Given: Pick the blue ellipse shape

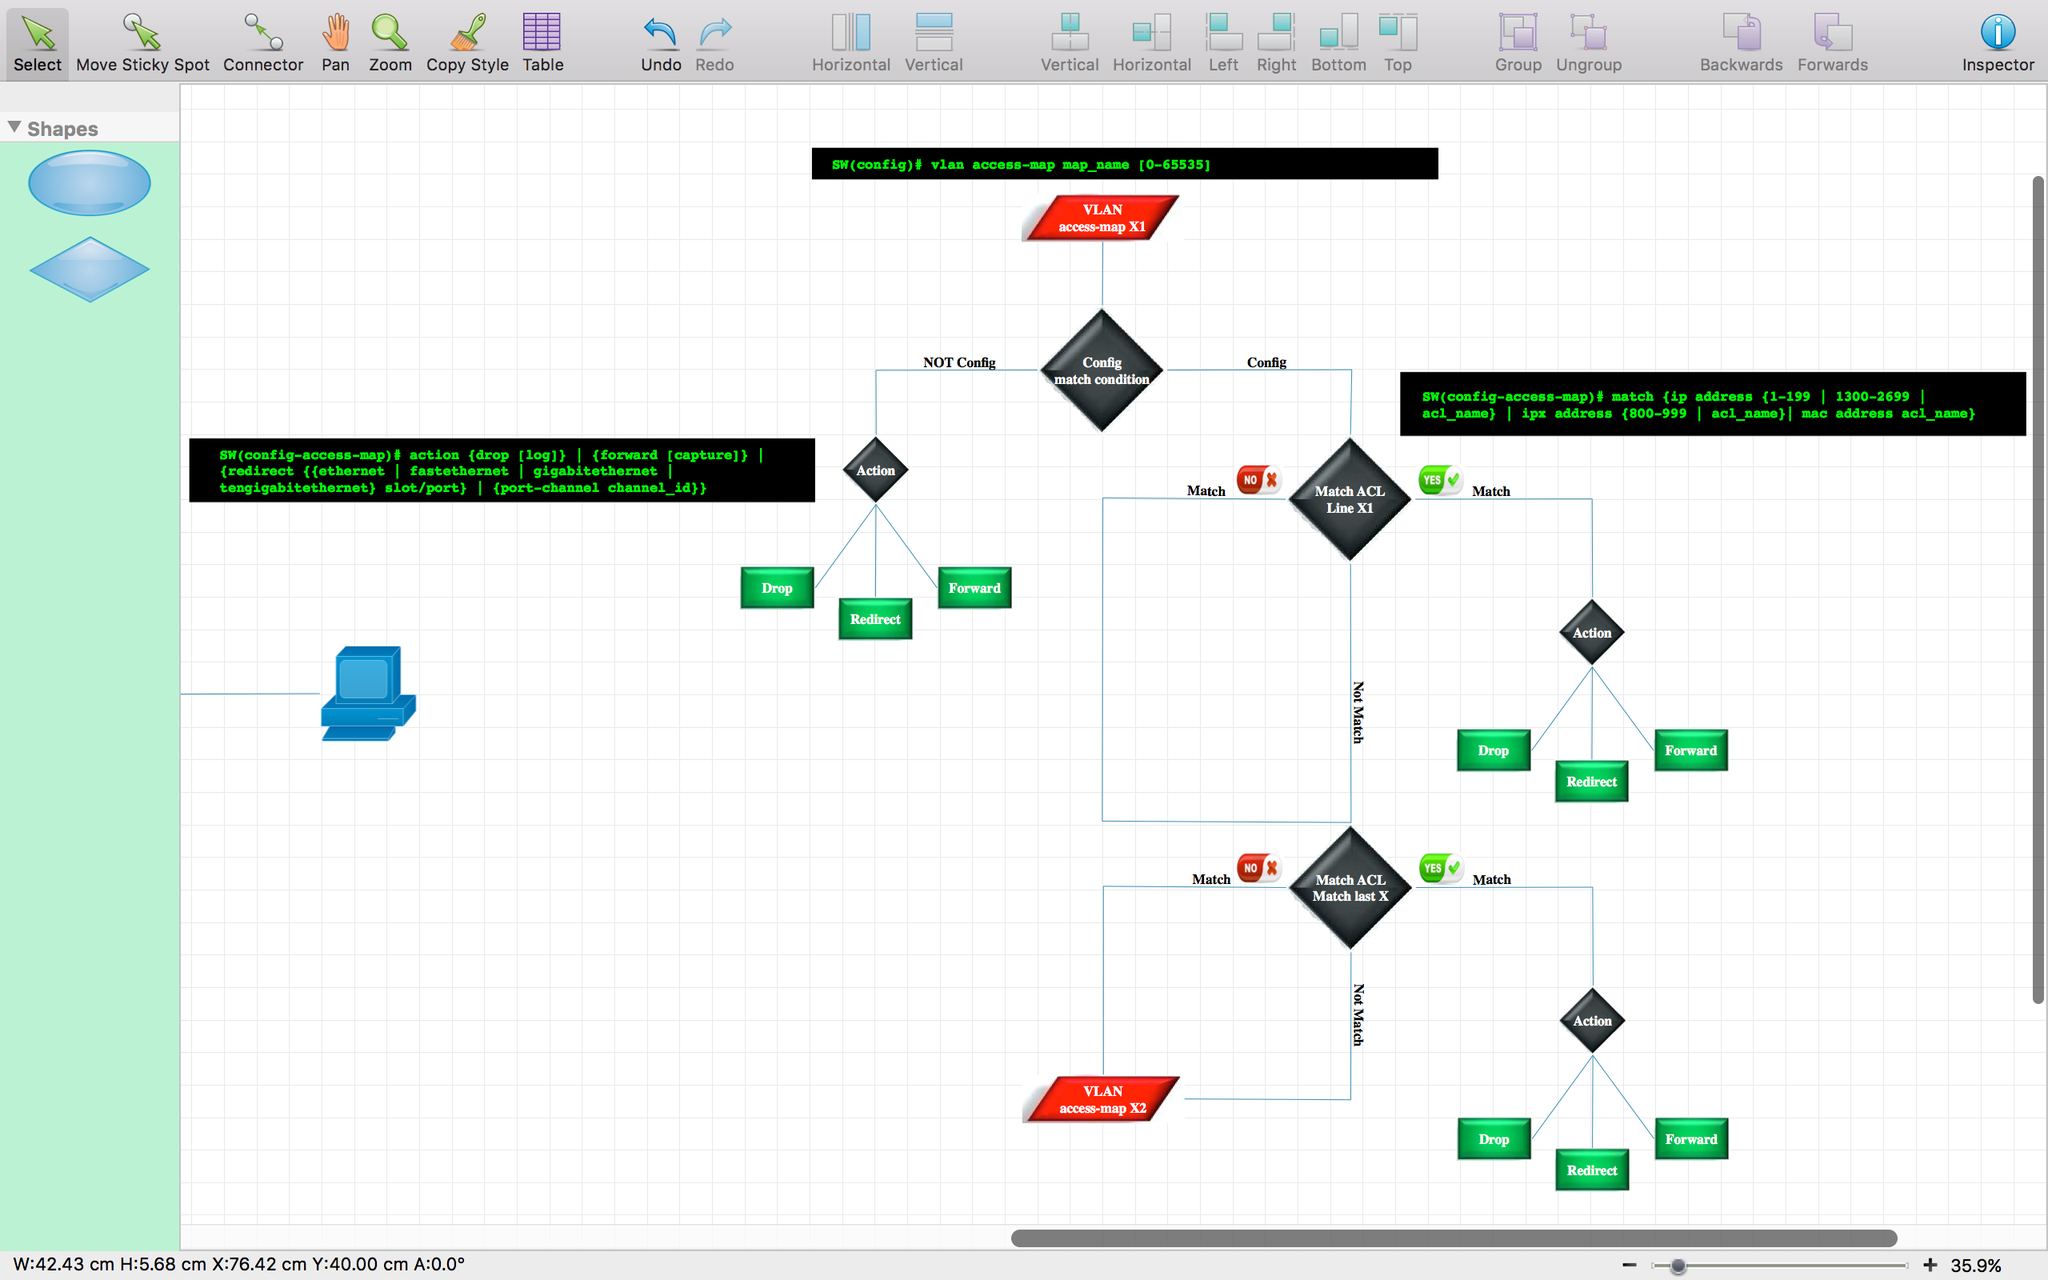Looking at the screenshot, I should 89,183.
